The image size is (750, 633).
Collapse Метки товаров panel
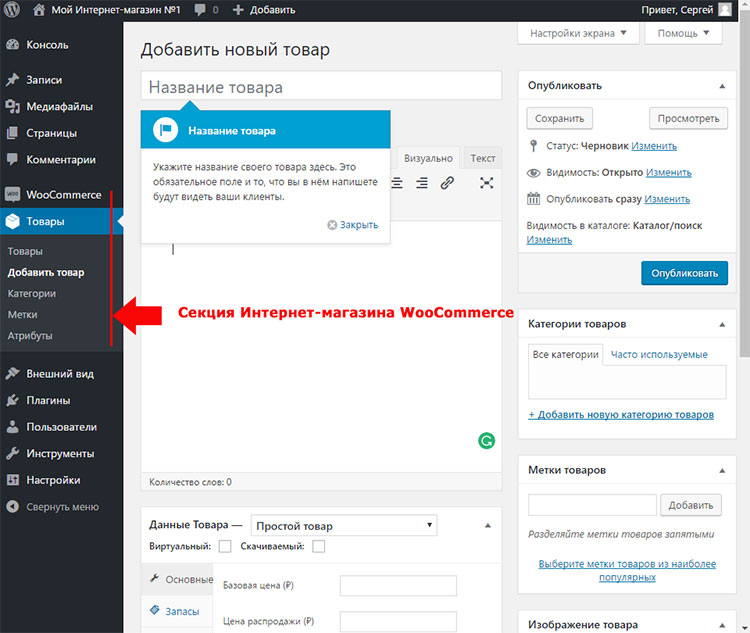(x=722, y=471)
